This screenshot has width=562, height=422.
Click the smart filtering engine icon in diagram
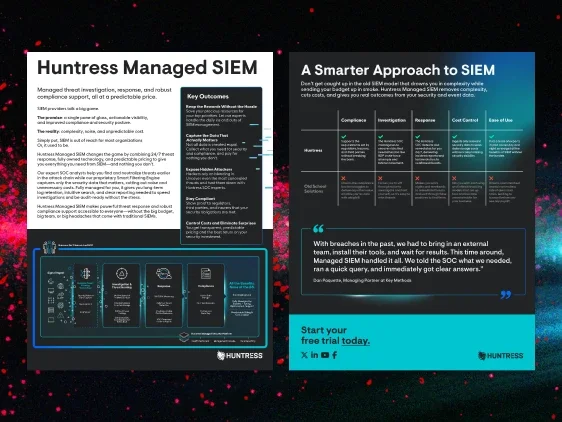85,274
